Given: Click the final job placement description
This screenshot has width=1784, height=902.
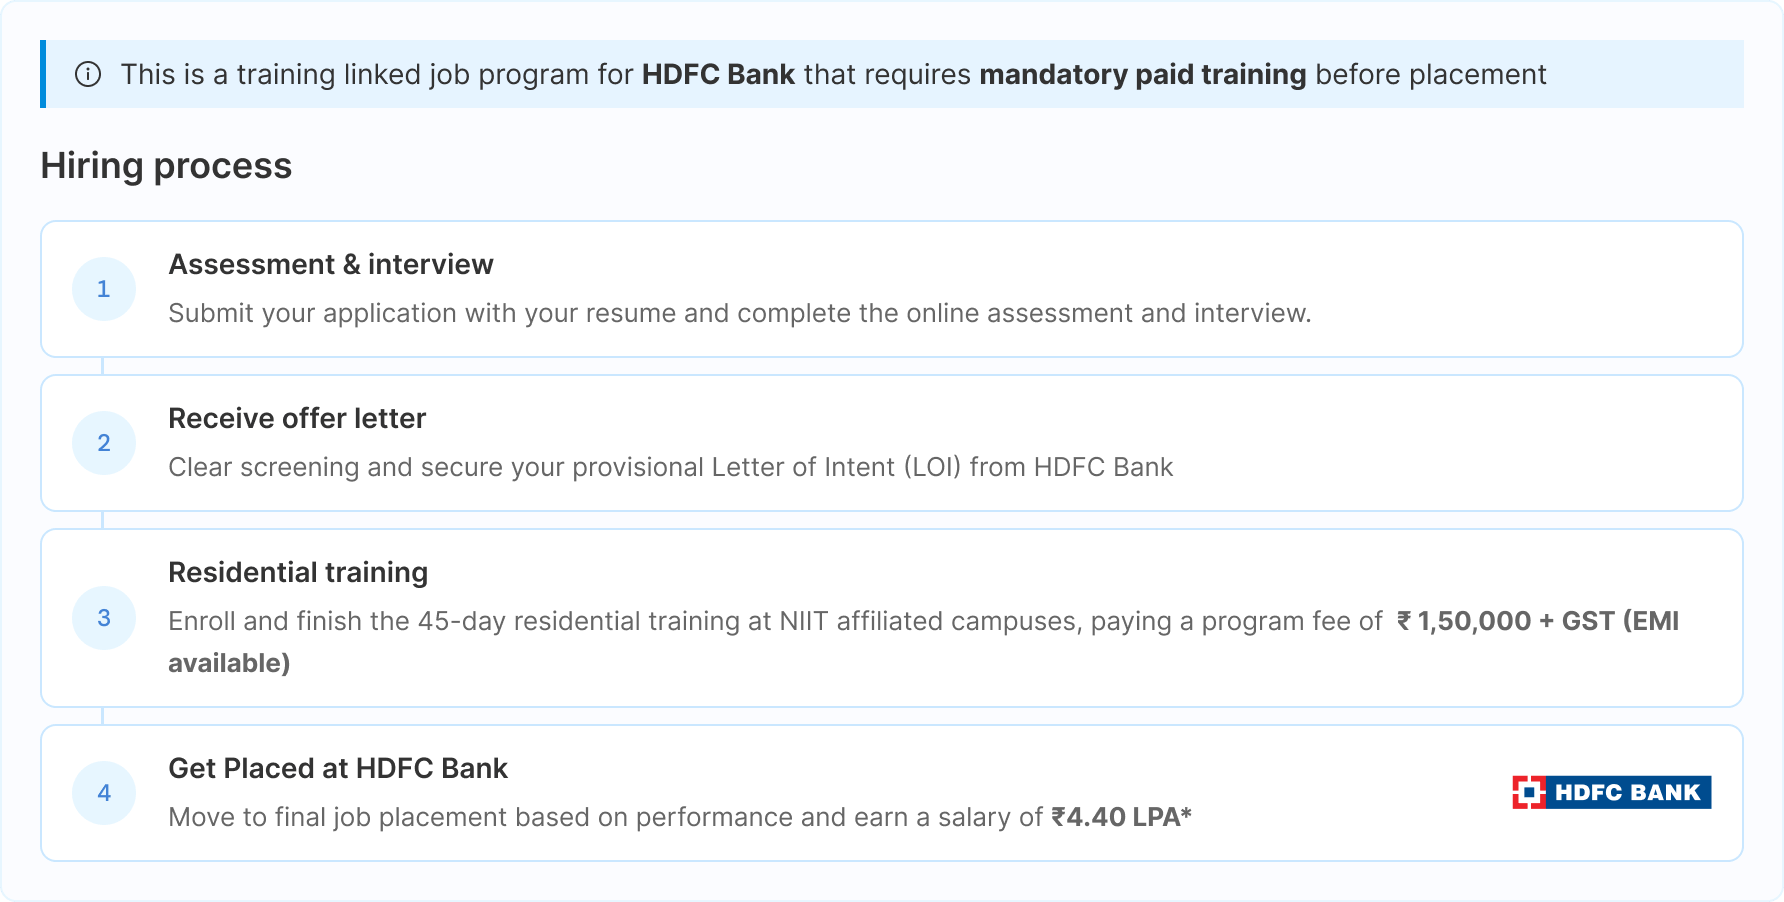Looking at the screenshot, I should pos(680,817).
